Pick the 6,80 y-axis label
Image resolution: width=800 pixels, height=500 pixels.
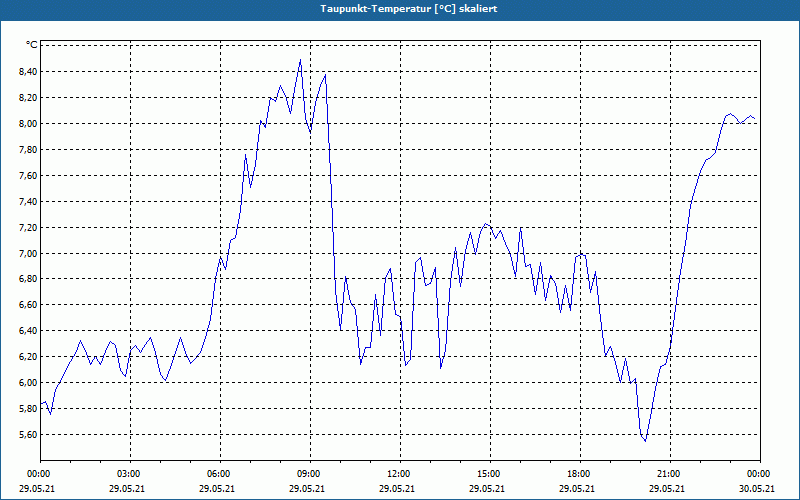coord(26,279)
